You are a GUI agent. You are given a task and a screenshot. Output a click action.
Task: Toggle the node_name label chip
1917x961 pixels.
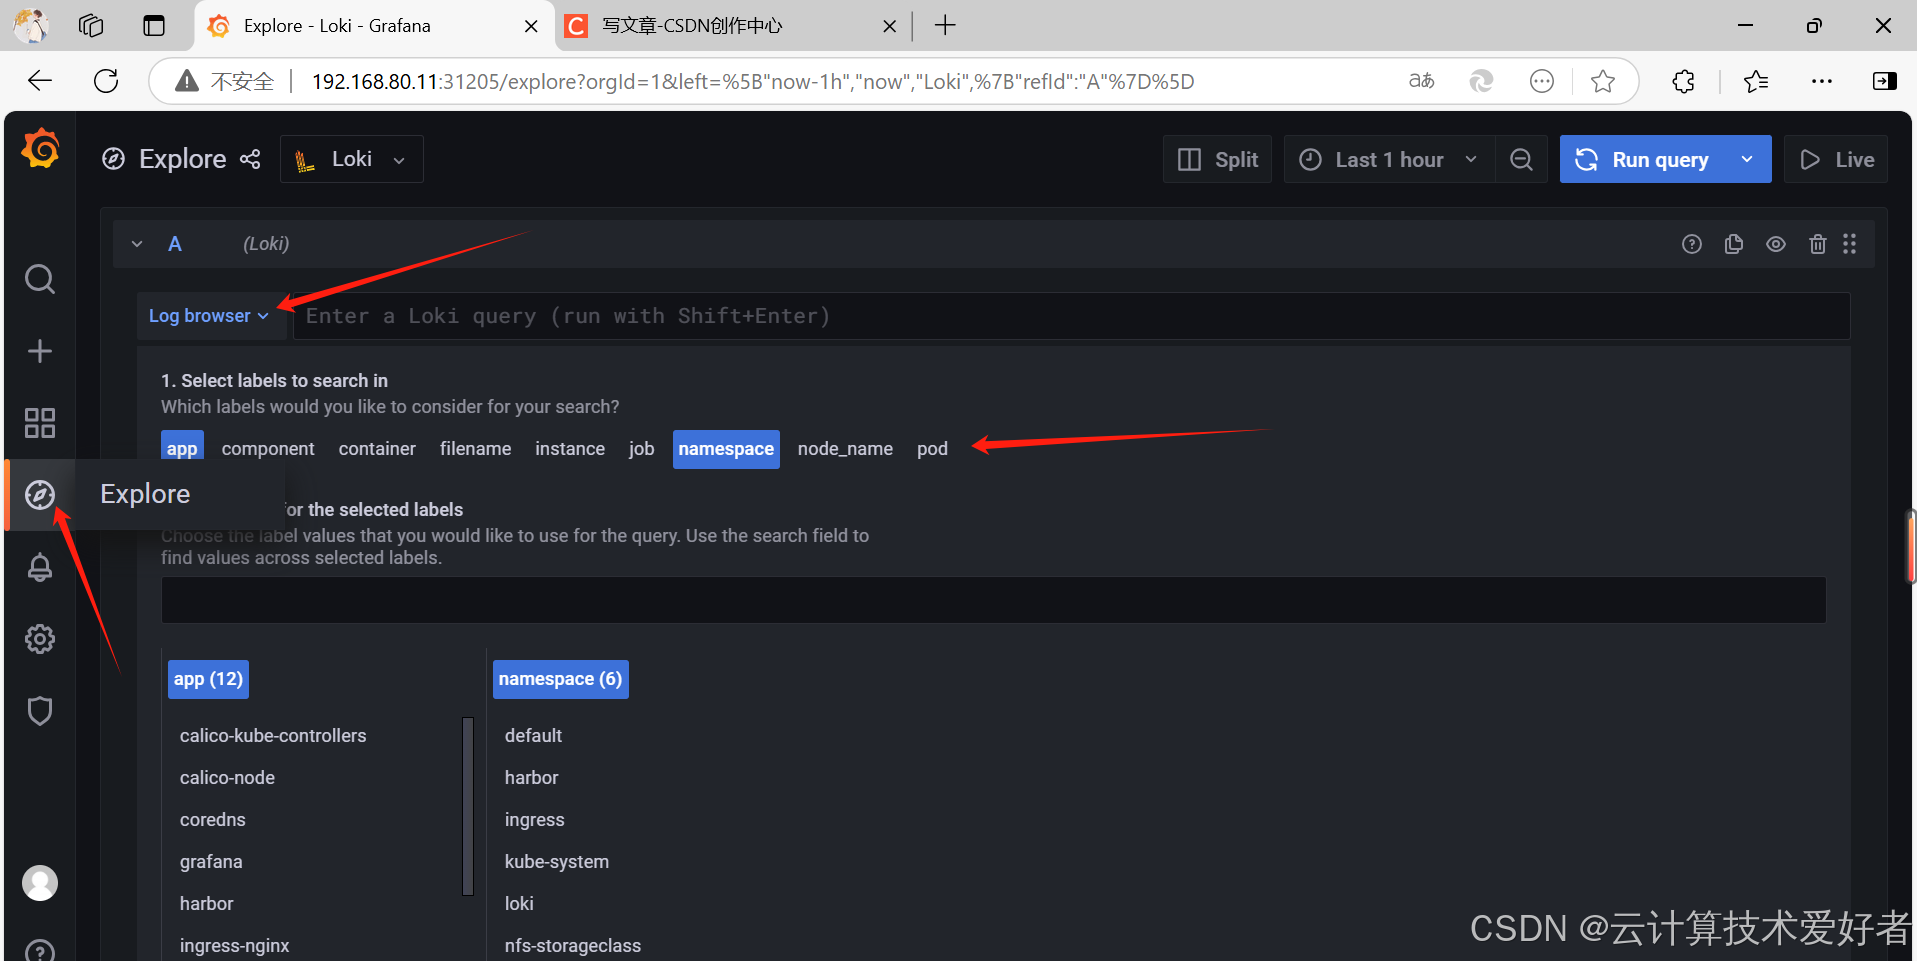[845, 449]
